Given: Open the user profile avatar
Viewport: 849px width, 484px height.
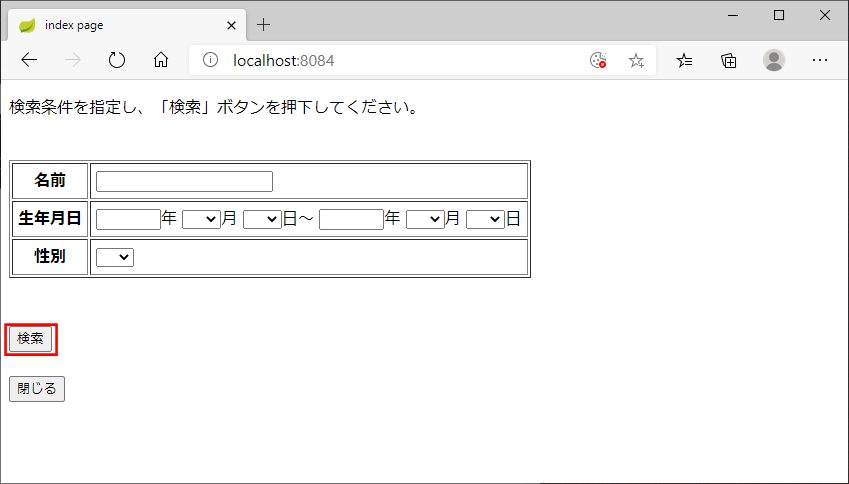Looking at the screenshot, I should [774, 60].
